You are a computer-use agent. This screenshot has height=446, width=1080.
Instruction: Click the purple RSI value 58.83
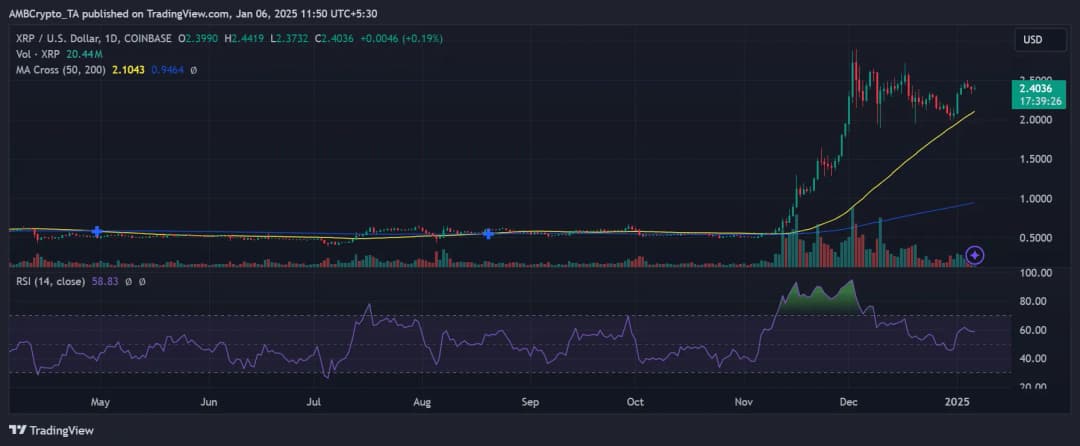pos(106,283)
